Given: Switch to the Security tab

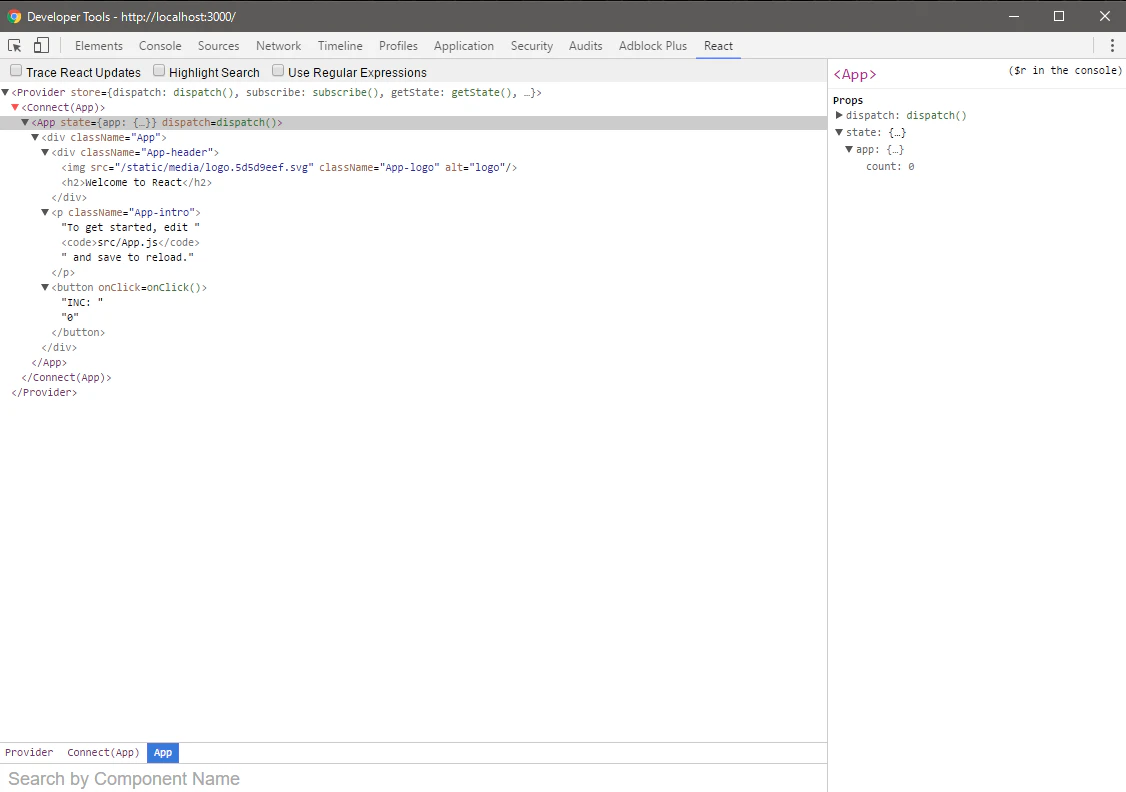Looking at the screenshot, I should (x=531, y=46).
